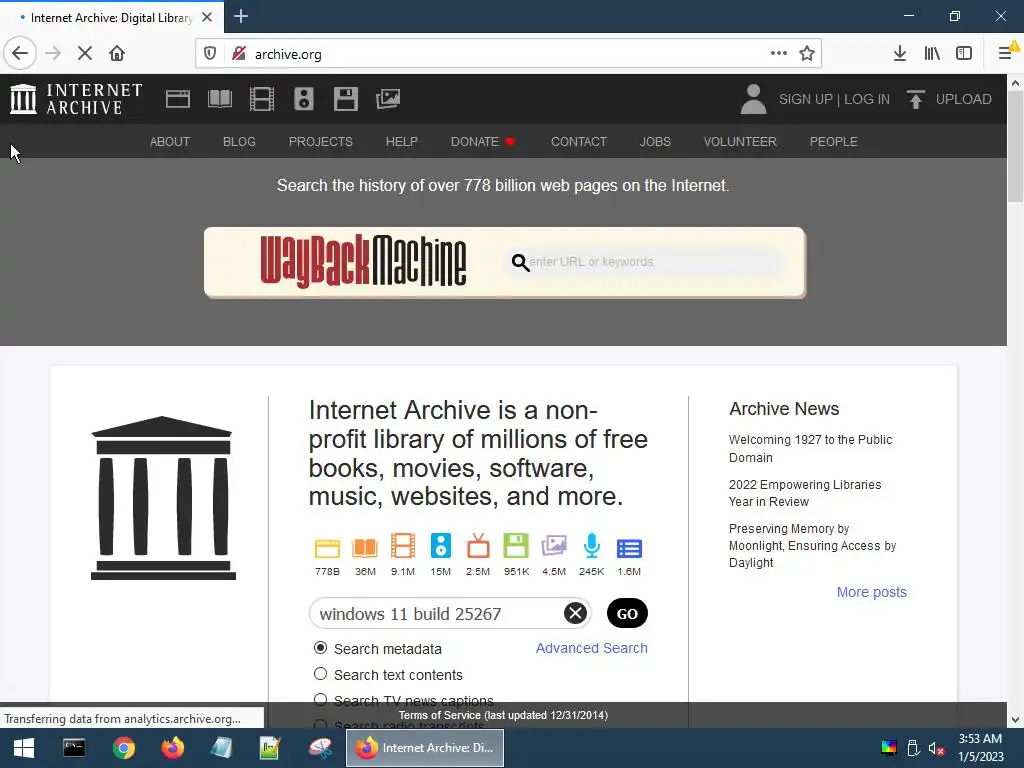Open Firefox hamburger application menu

pyautogui.click(x=1006, y=54)
